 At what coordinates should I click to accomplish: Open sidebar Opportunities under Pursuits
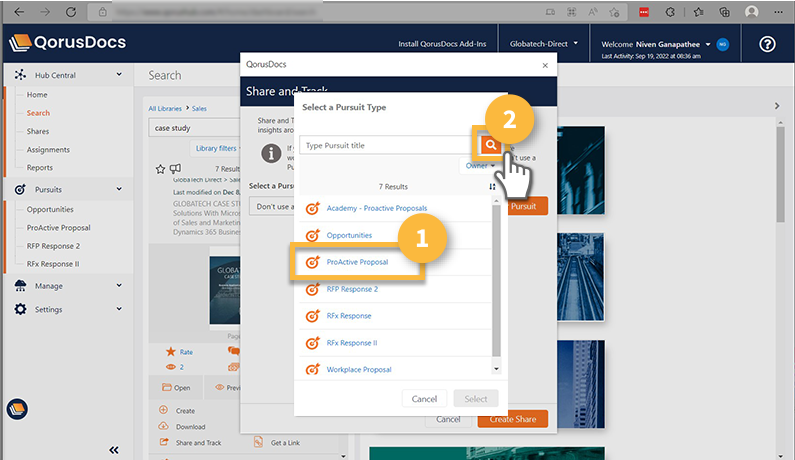(50, 209)
